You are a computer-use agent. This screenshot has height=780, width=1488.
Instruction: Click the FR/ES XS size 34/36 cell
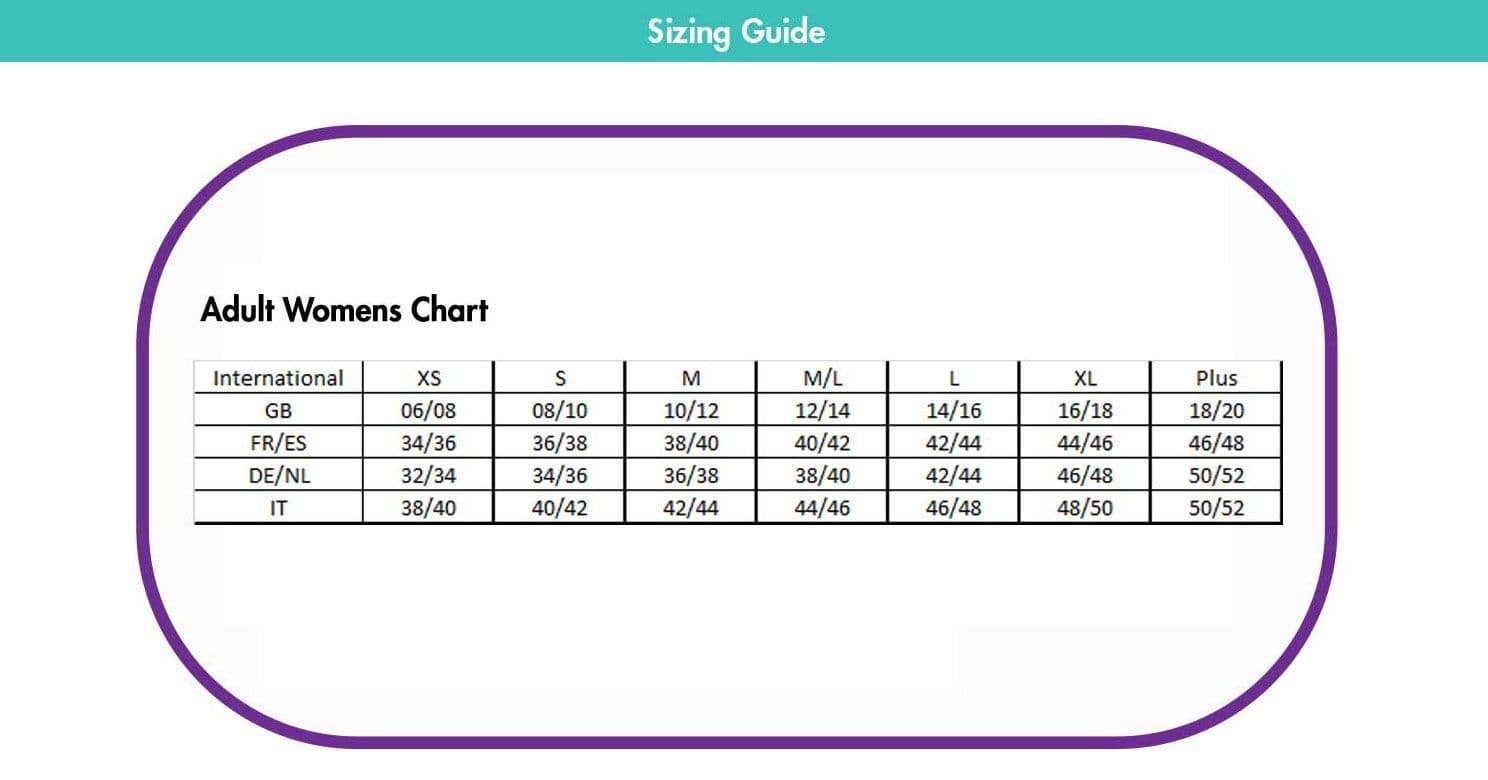428,443
